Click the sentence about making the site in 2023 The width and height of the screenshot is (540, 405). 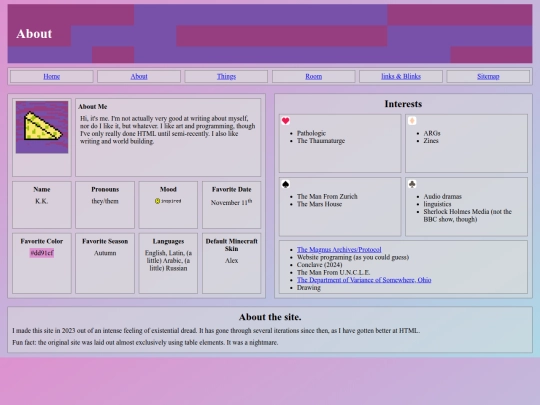(216, 331)
